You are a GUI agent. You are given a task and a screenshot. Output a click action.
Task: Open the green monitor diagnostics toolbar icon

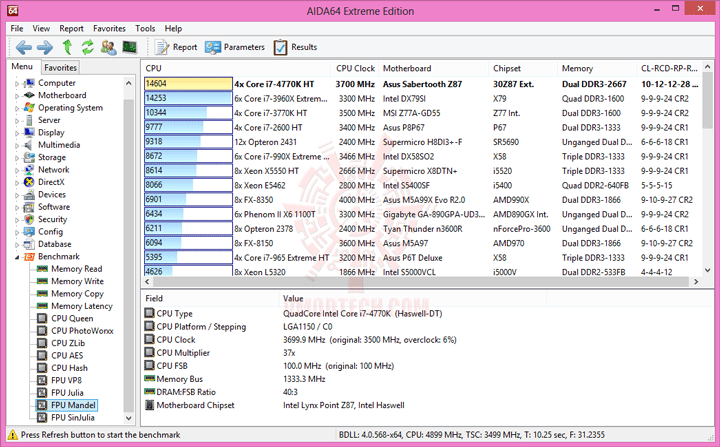pos(130,47)
